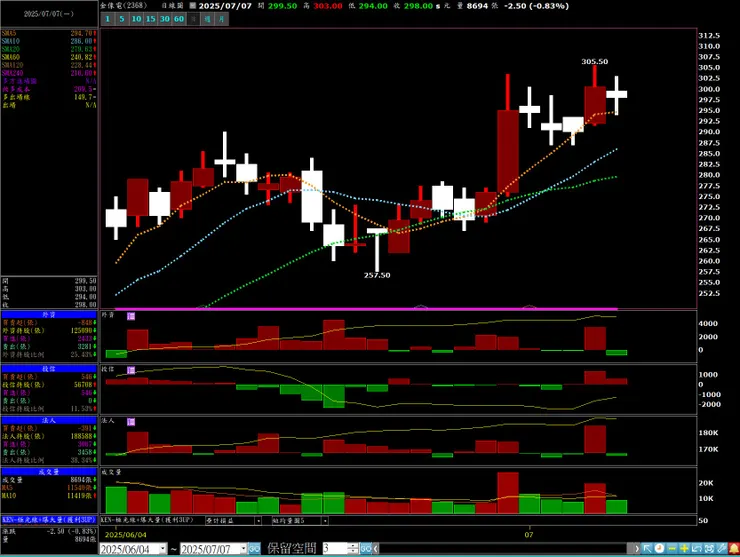Viewport: 740px width, 557px height.
Task: Click the 257.50 low price label
Action: [377, 275]
